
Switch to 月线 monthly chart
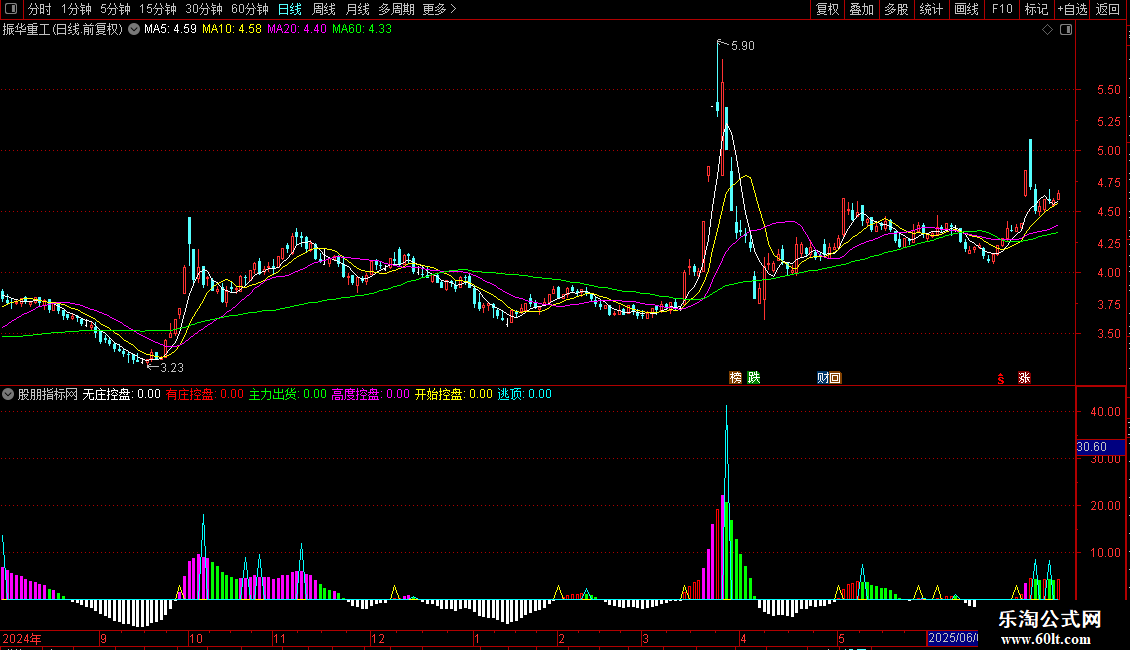pos(357,9)
